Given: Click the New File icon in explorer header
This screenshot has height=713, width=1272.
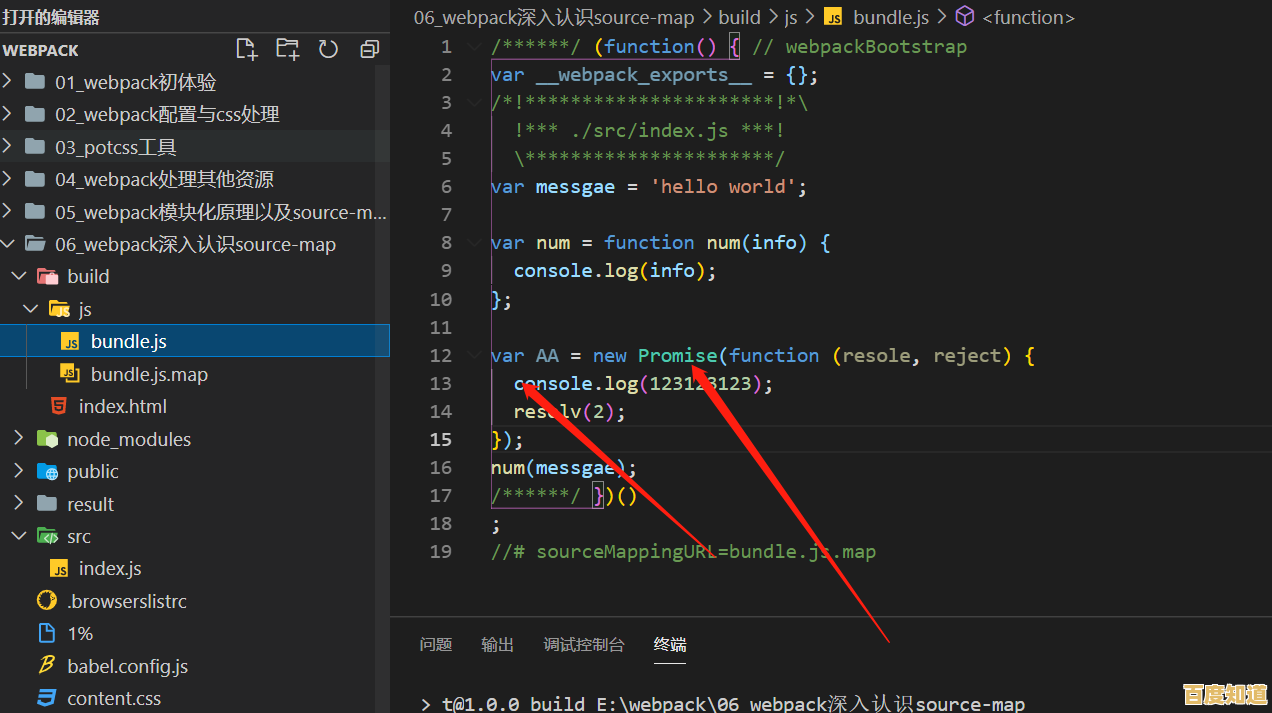Looking at the screenshot, I should point(246,49).
